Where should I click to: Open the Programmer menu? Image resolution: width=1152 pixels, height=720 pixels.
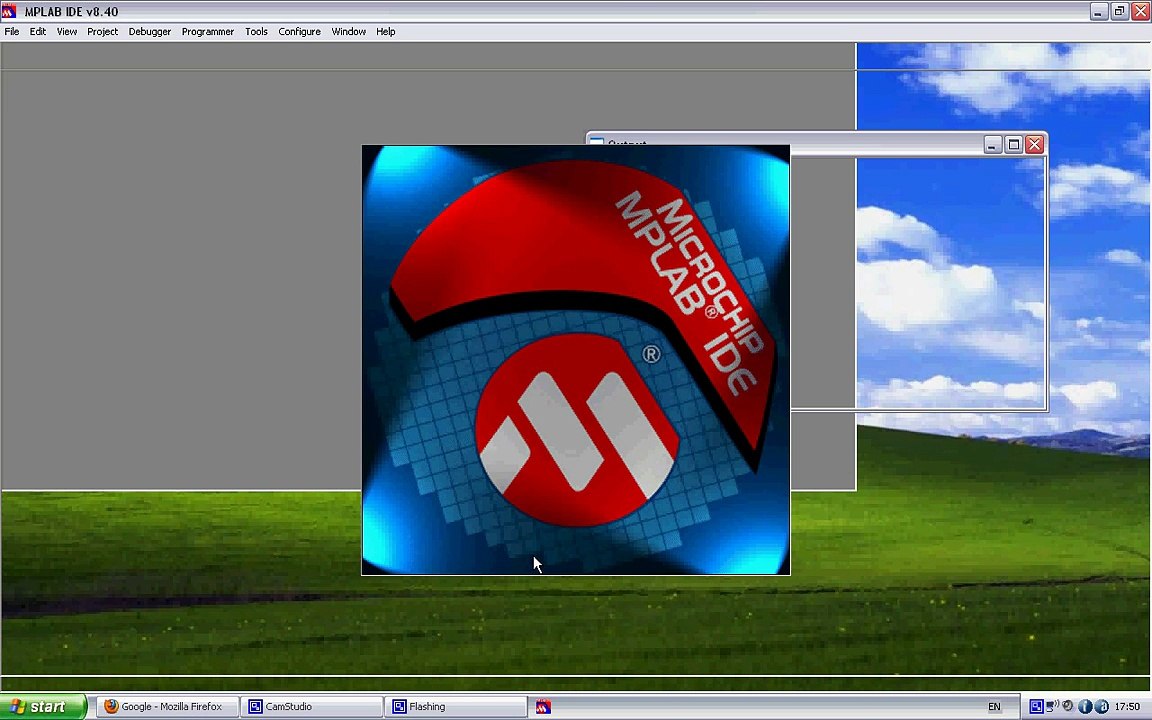(208, 32)
